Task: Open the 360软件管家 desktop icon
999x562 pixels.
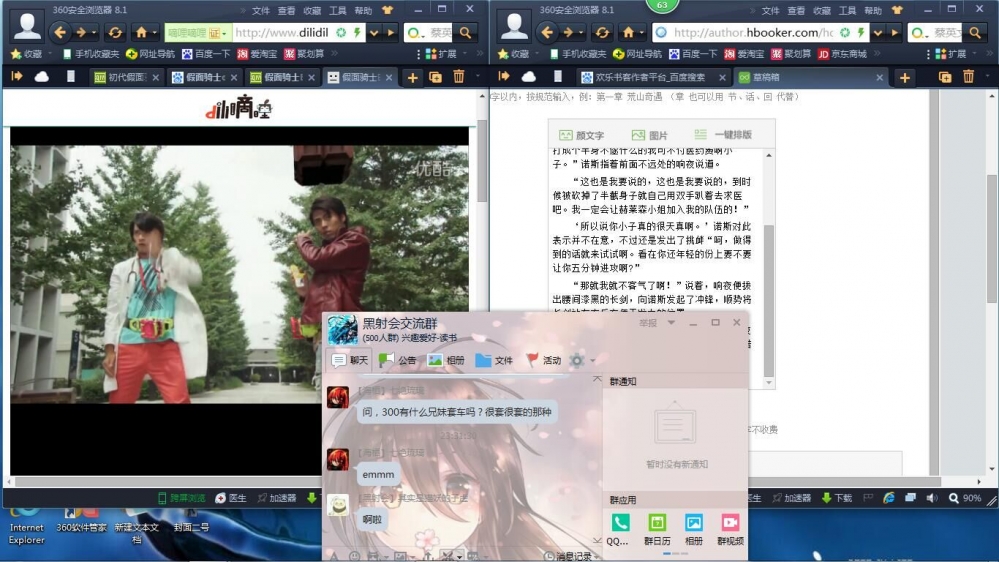Action: coord(81,521)
